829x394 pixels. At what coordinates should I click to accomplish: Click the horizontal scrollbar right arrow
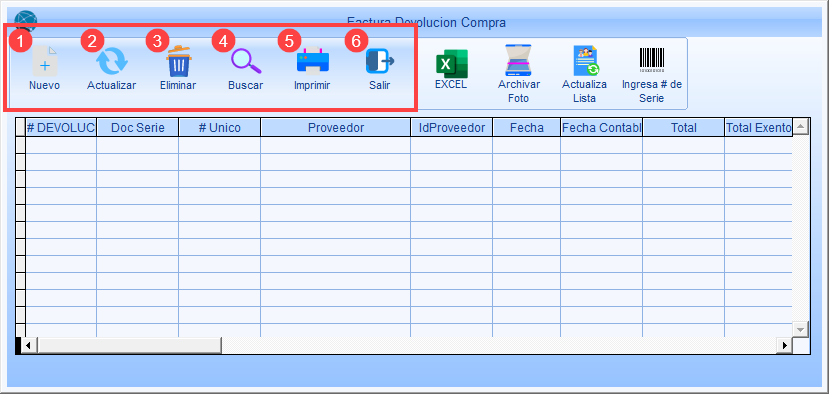point(785,345)
